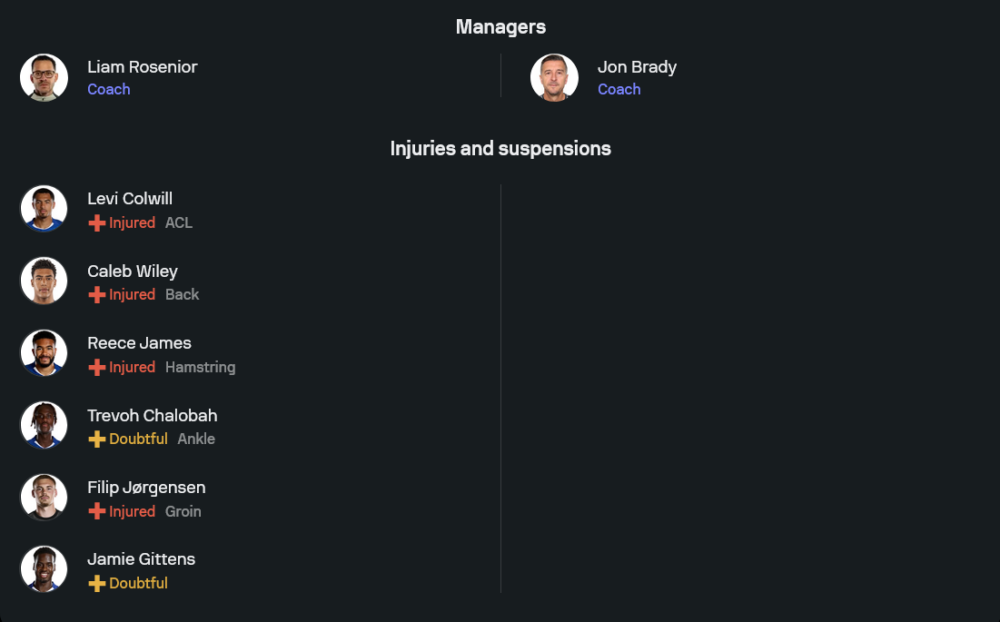Click Jon Brady's manager photo

pyautogui.click(x=554, y=78)
